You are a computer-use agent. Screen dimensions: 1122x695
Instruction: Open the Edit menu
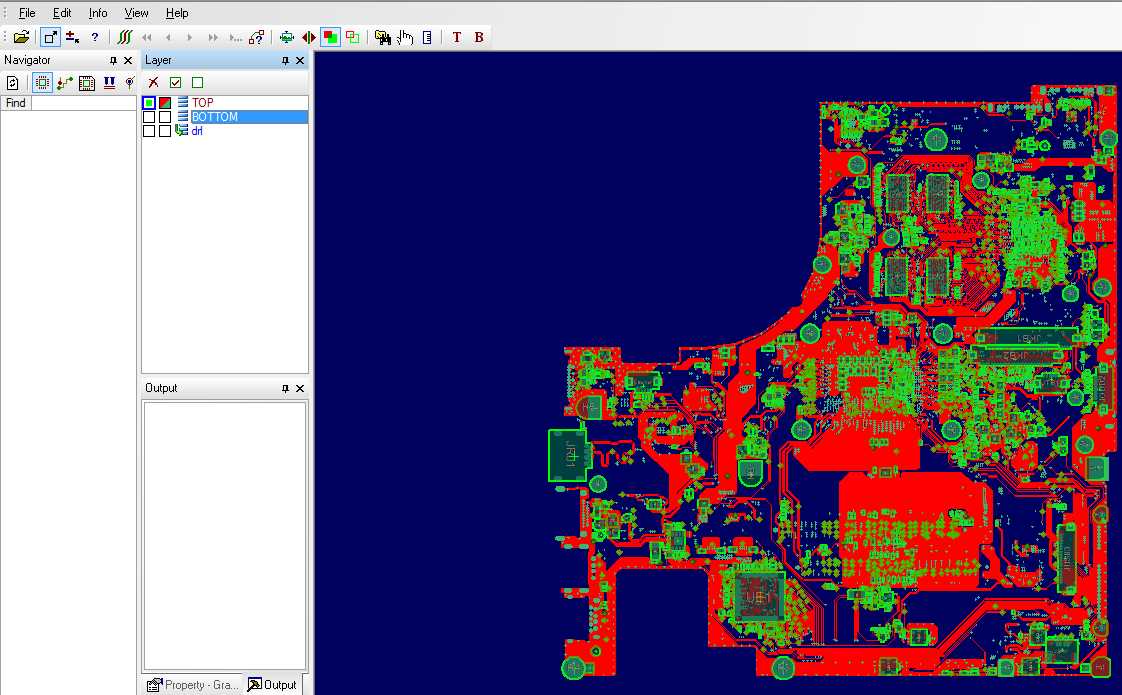(62, 13)
